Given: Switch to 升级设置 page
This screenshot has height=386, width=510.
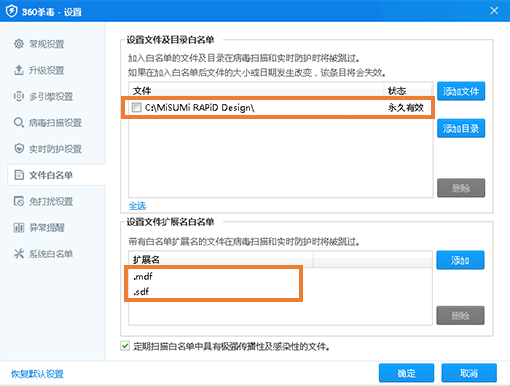Looking at the screenshot, I should pyautogui.click(x=47, y=70).
